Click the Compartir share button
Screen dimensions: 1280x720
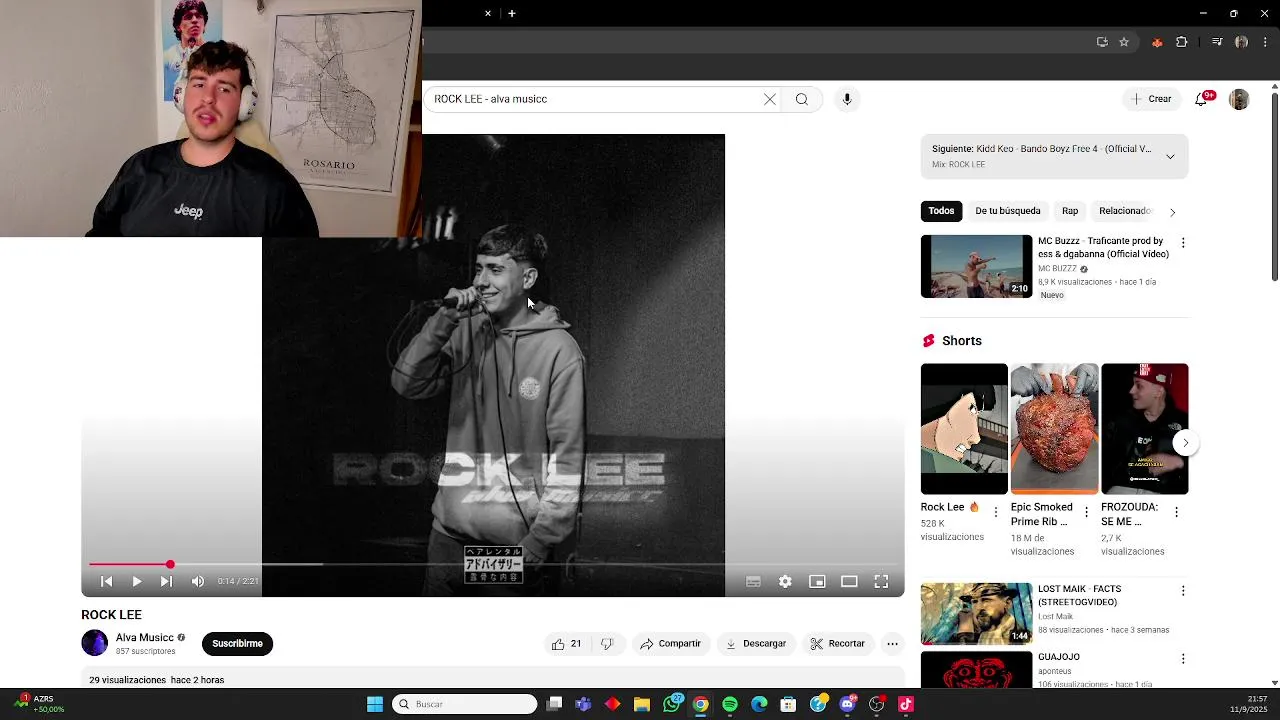[670, 644]
